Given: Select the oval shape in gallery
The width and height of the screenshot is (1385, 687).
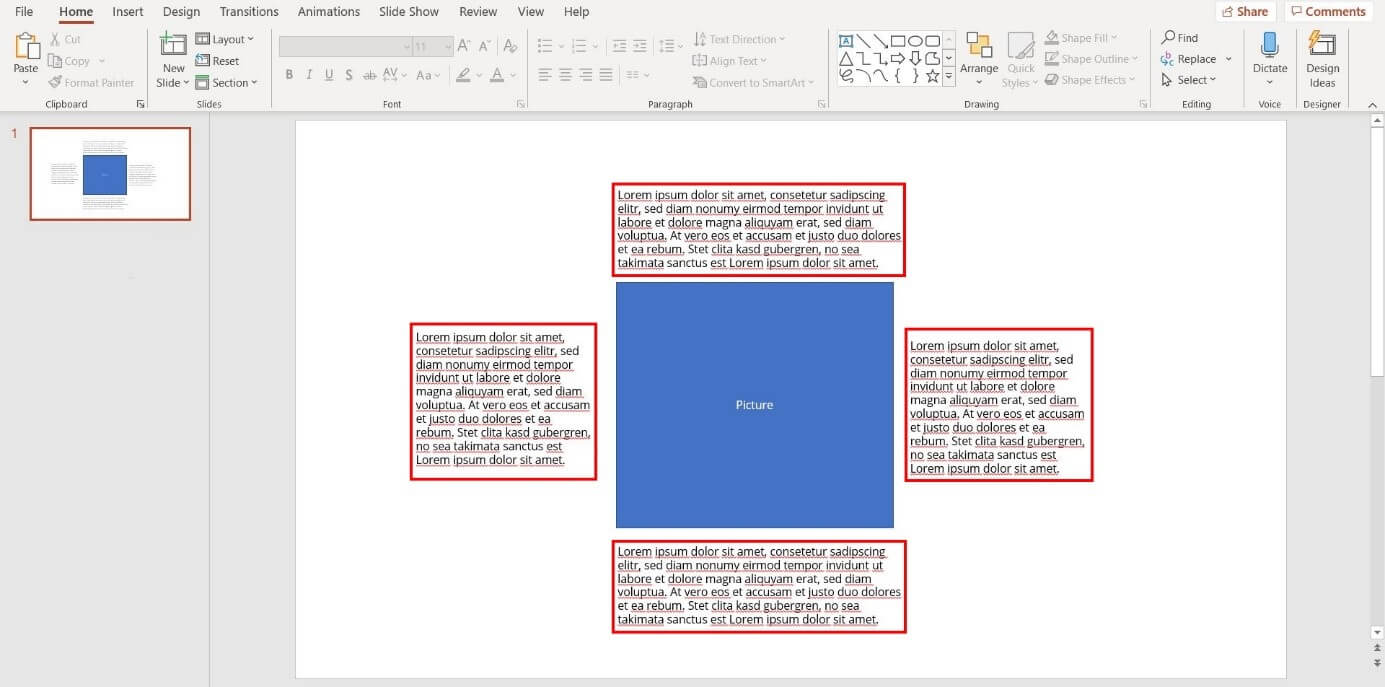Looking at the screenshot, I should click(915, 41).
